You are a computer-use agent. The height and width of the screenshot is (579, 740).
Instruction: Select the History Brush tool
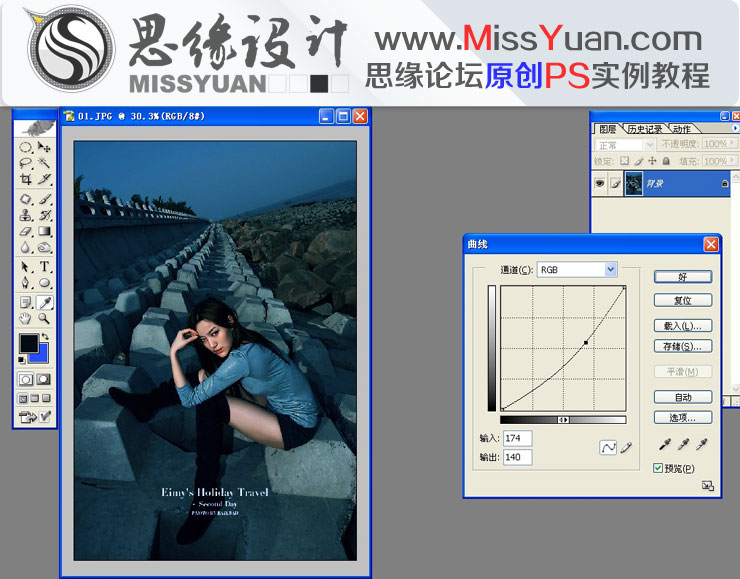44,215
